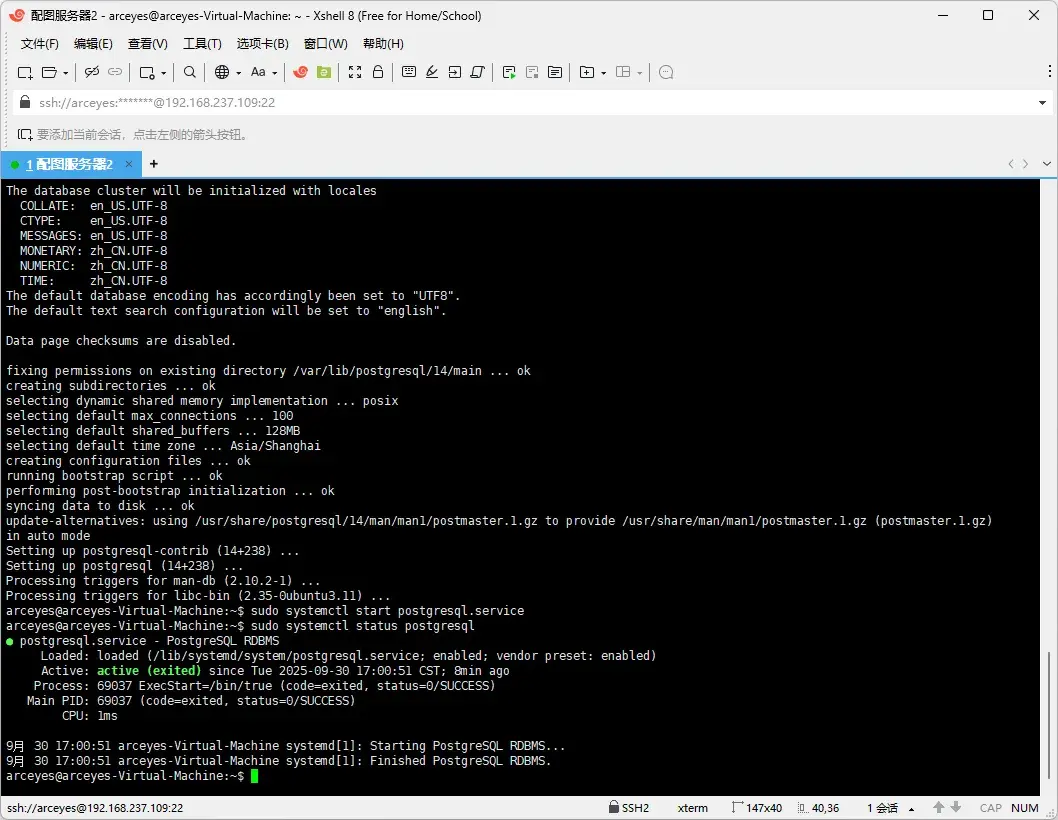
Task: Expand the encoding globe dropdown
Action: point(236,72)
